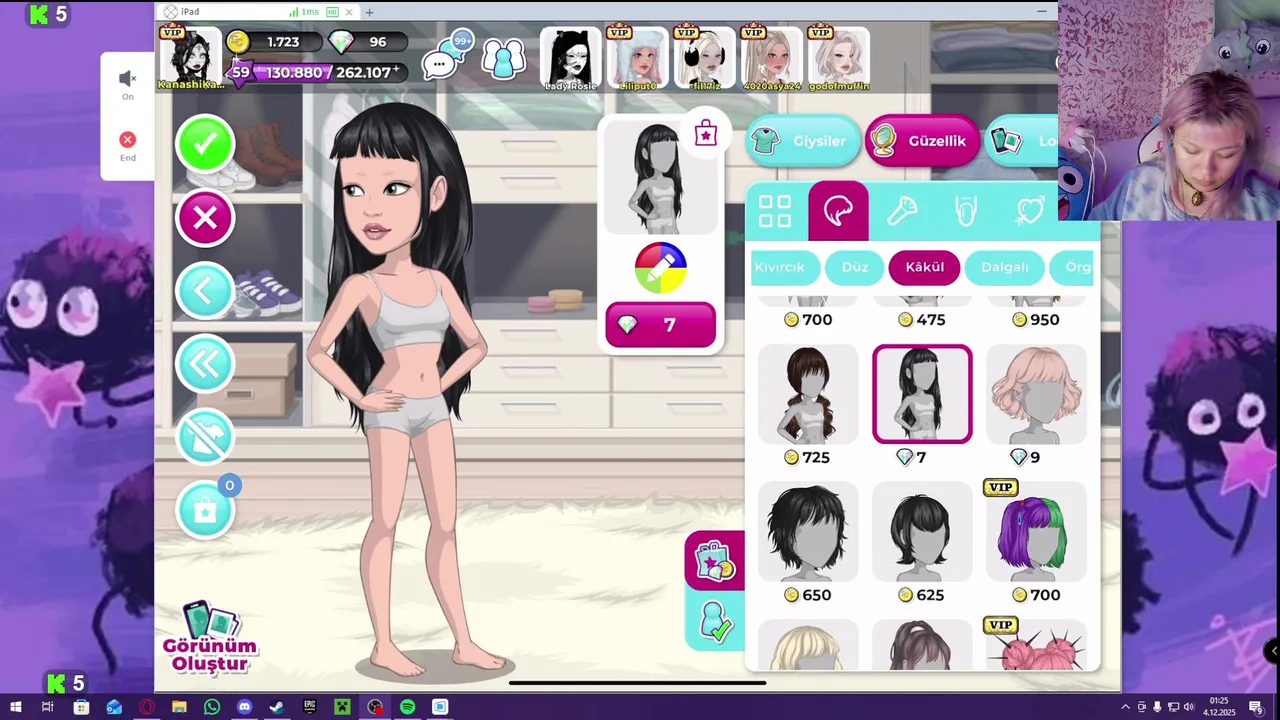This screenshot has height=720, width=1280.
Task: Tap the diamond balance 96
Action: [x=368, y=42]
